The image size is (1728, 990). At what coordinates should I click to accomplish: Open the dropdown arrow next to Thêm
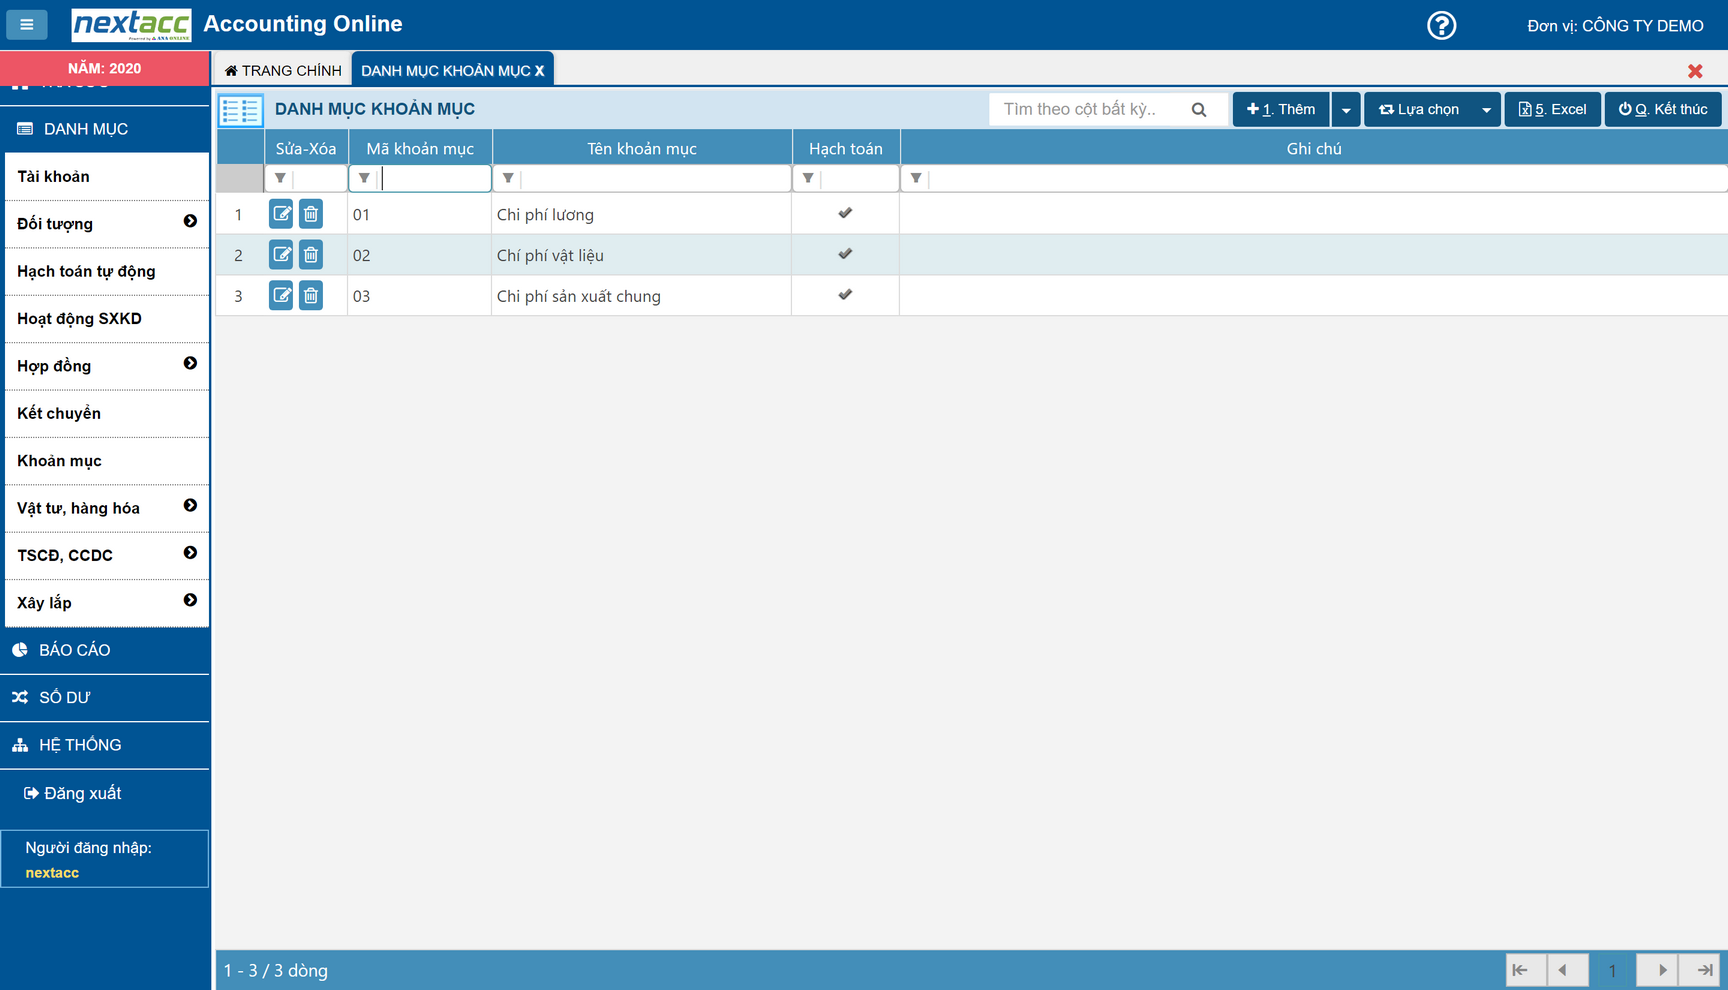pos(1346,110)
